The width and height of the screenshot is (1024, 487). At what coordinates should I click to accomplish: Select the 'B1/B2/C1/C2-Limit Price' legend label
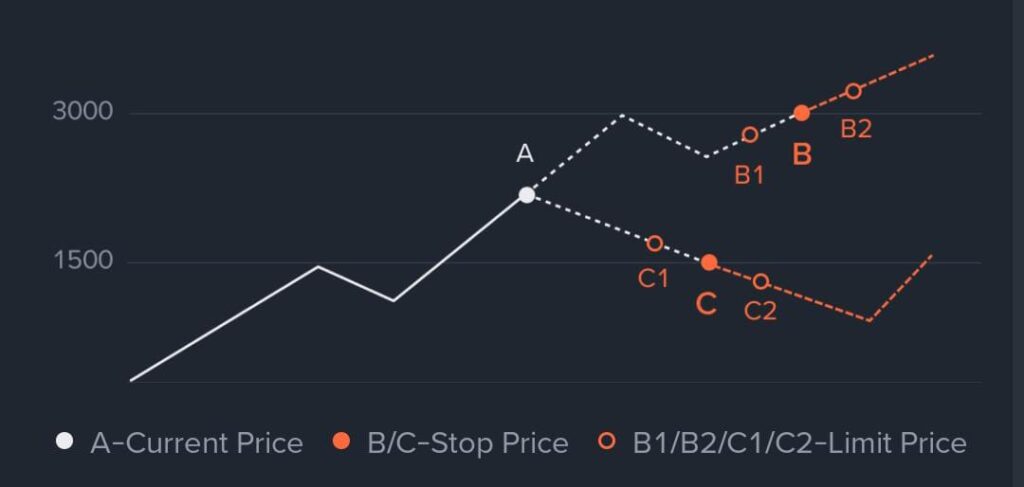(x=799, y=443)
